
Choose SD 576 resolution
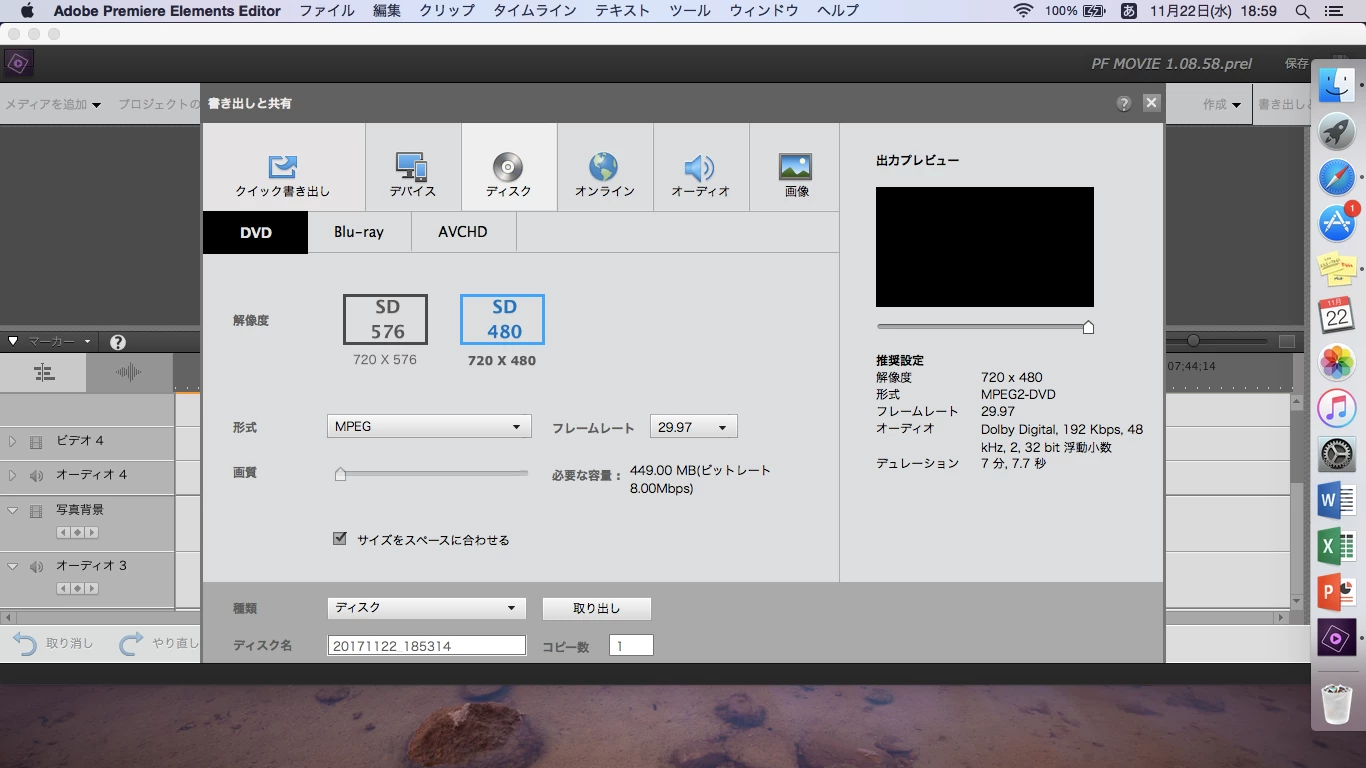pos(385,319)
